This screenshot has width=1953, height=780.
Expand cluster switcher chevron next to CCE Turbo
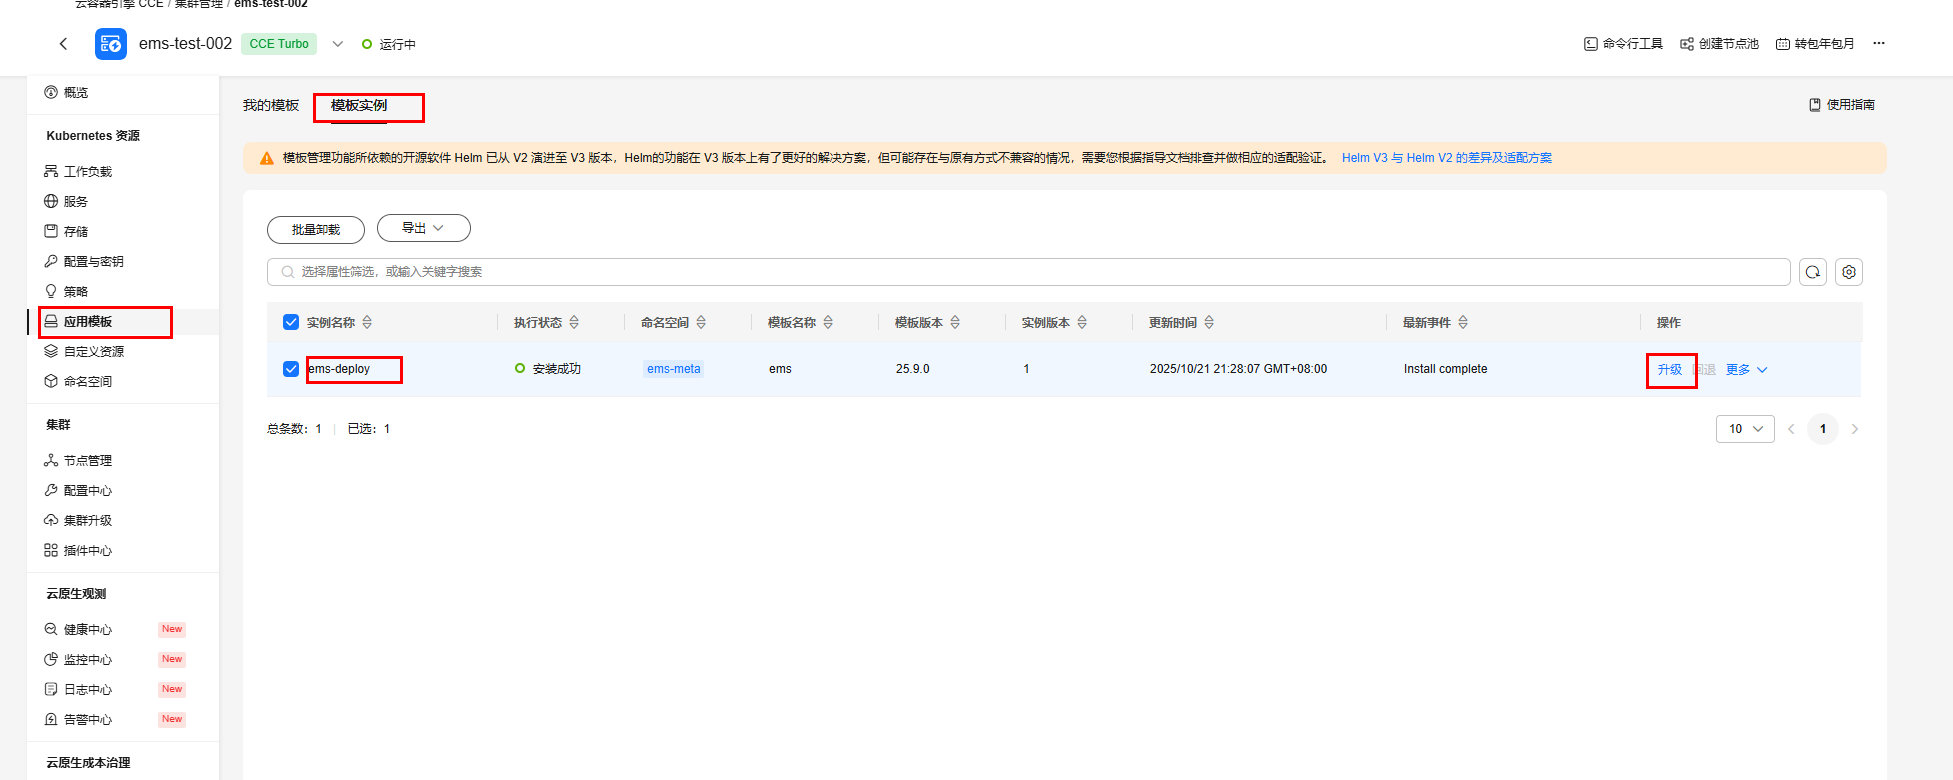[338, 44]
